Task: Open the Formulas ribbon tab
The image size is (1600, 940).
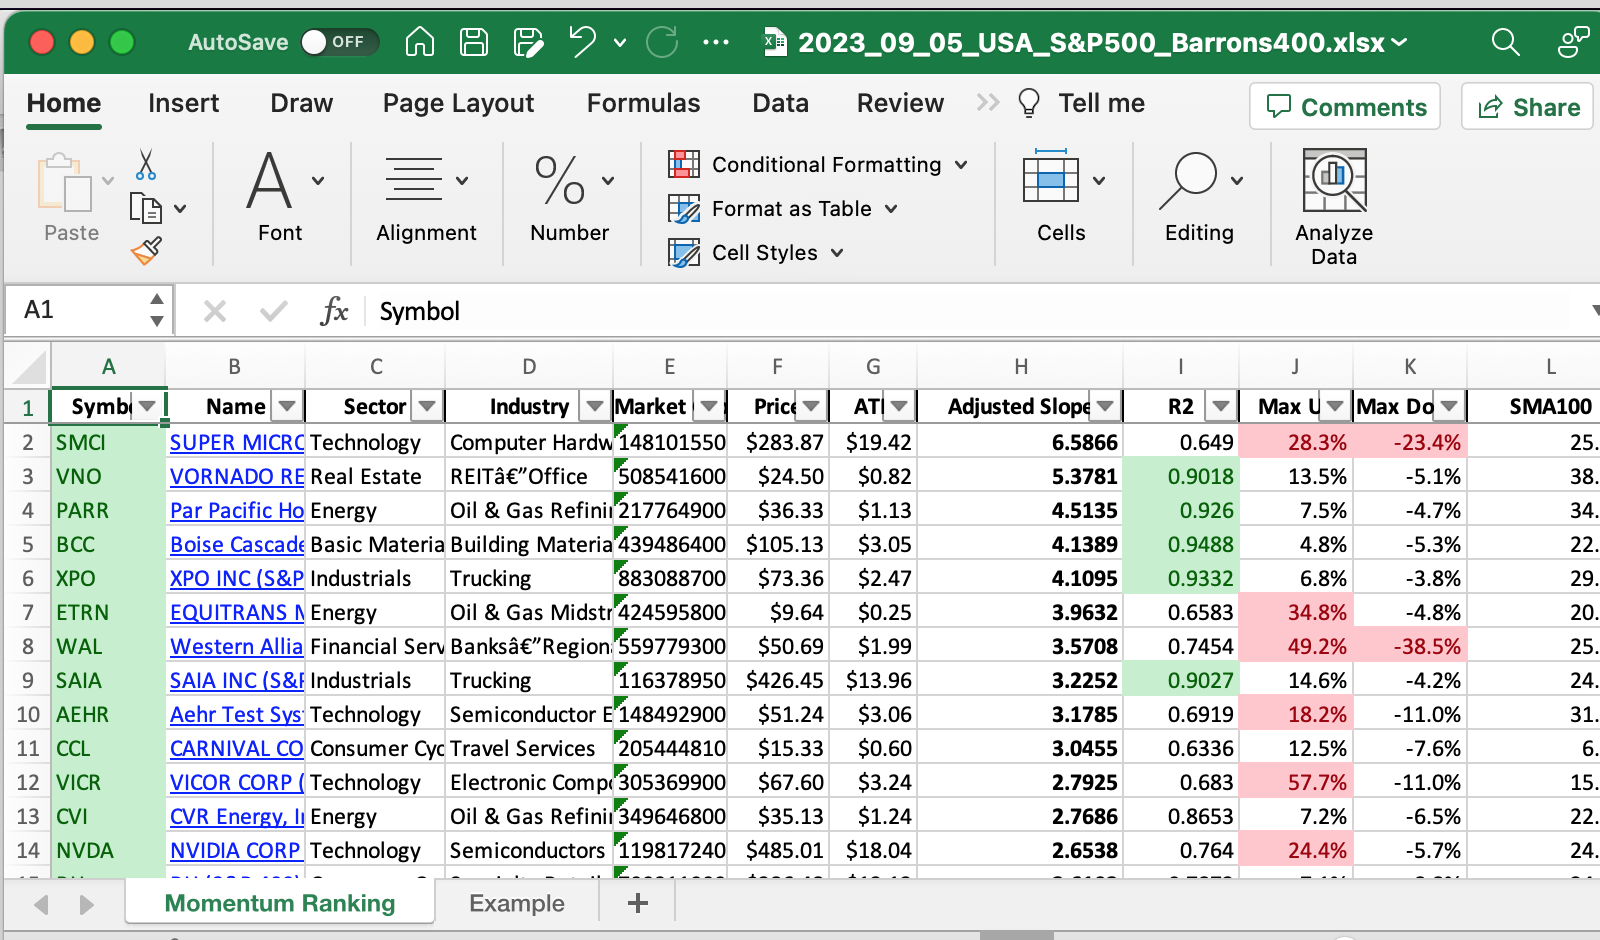Action: pyautogui.click(x=643, y=103)
